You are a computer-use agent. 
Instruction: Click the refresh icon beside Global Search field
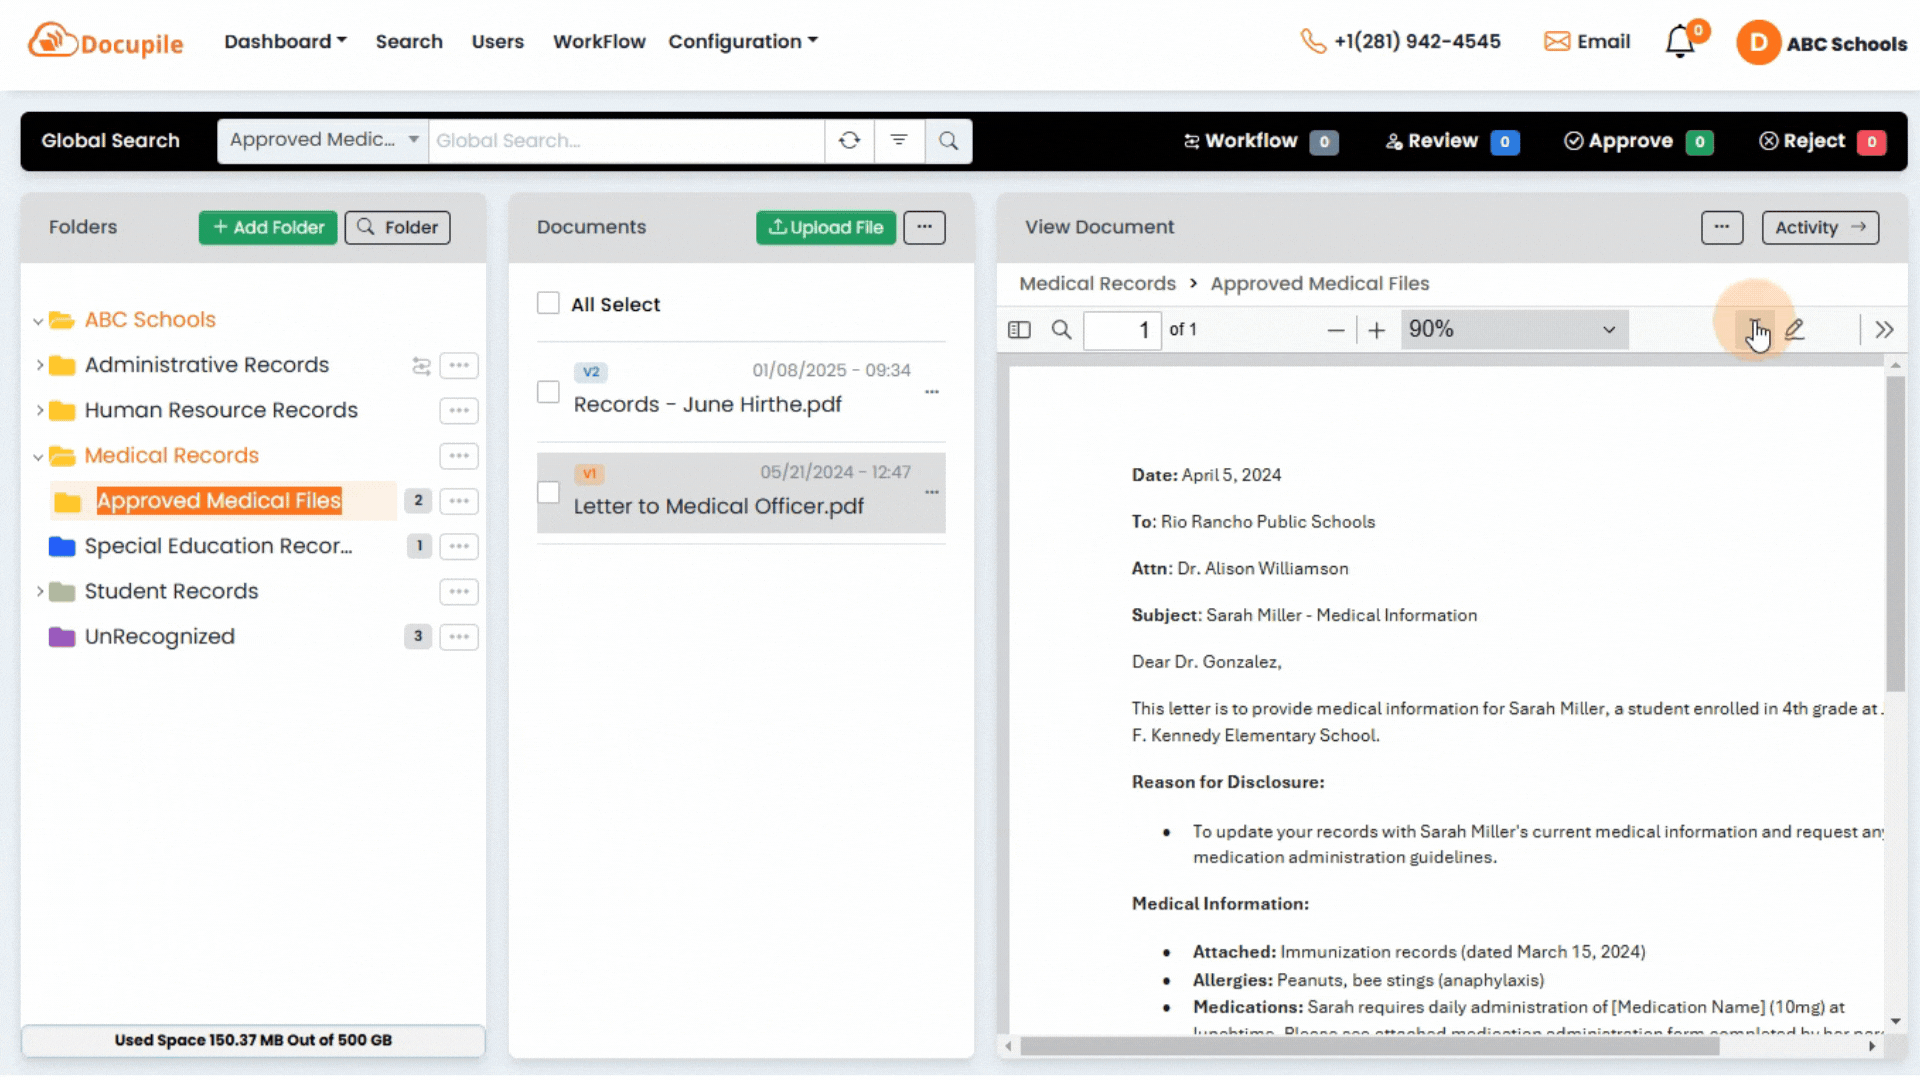tap(849, 141)
